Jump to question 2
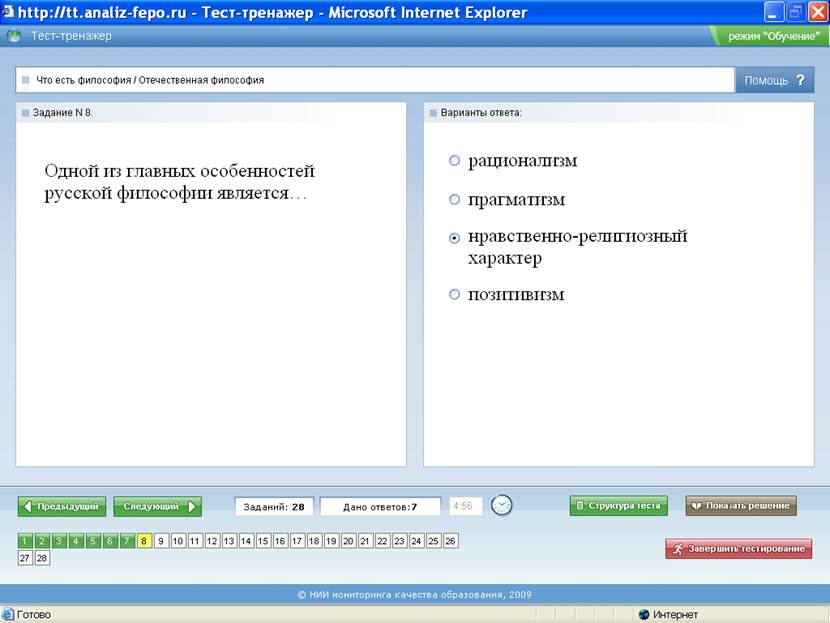The width and height of the screenshot is (830, 623). pos(42,541)
